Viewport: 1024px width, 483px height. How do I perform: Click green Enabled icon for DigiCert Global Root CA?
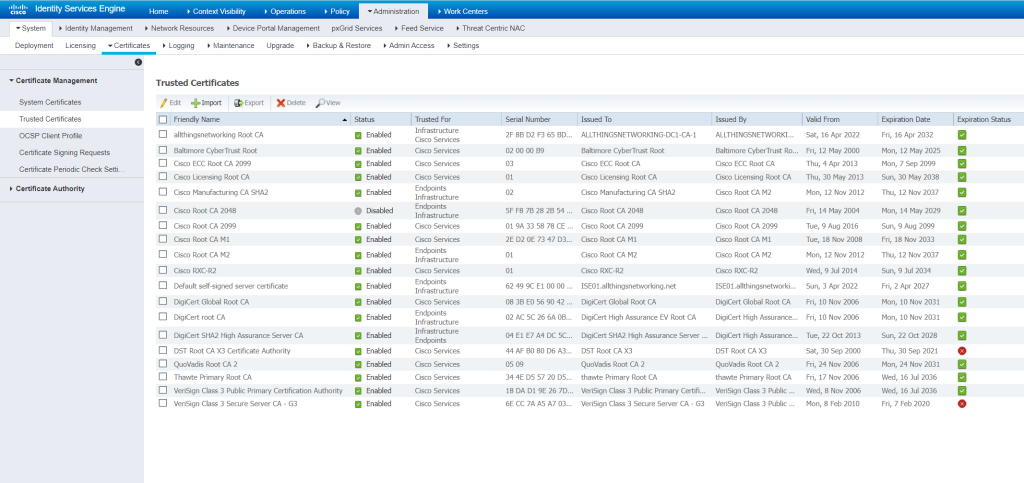358,302
